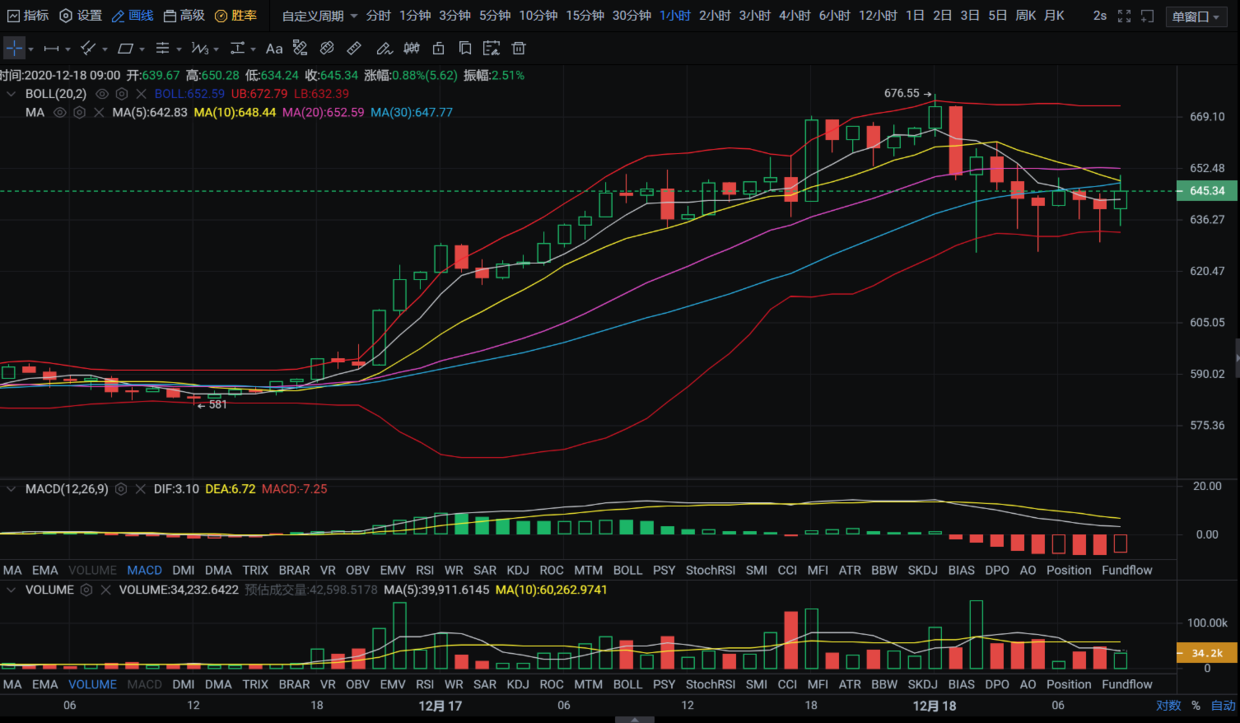The width and height of the screenshot is (1240, 723).
Task: Toggle BOLL indicator visibility eye
Action: [102, 94]
